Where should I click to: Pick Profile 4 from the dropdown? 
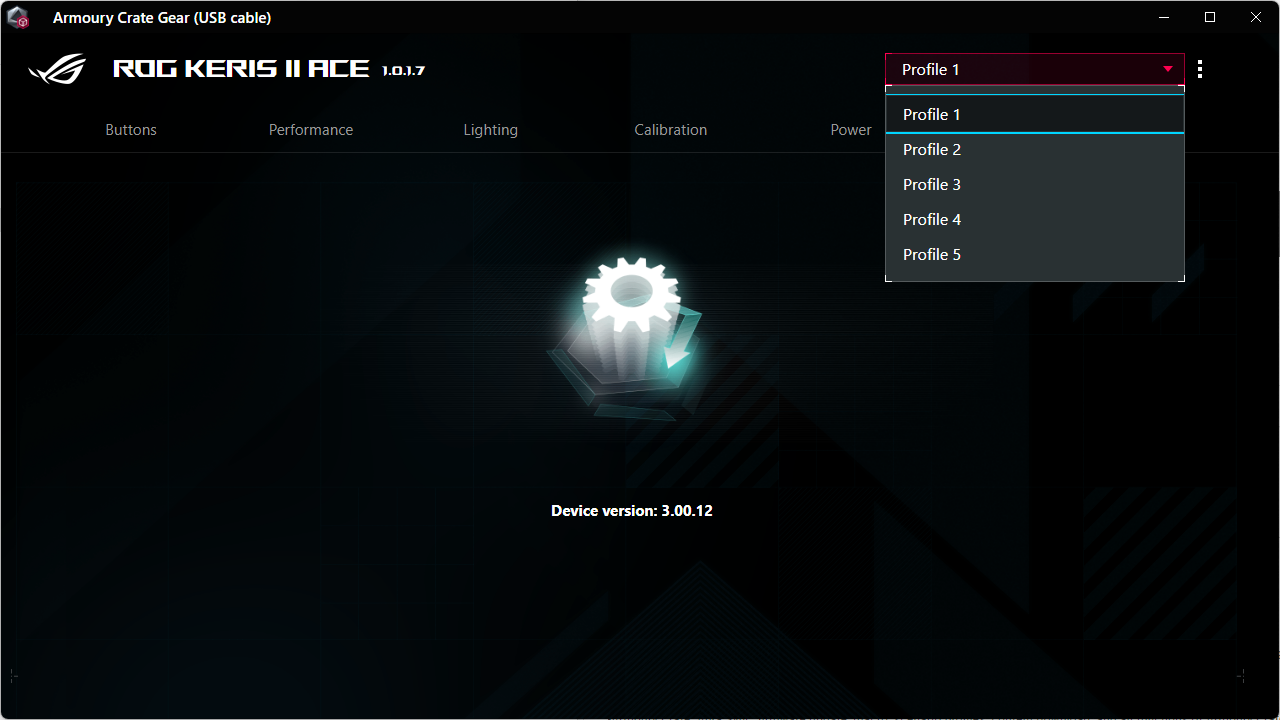coord(1035,219)
